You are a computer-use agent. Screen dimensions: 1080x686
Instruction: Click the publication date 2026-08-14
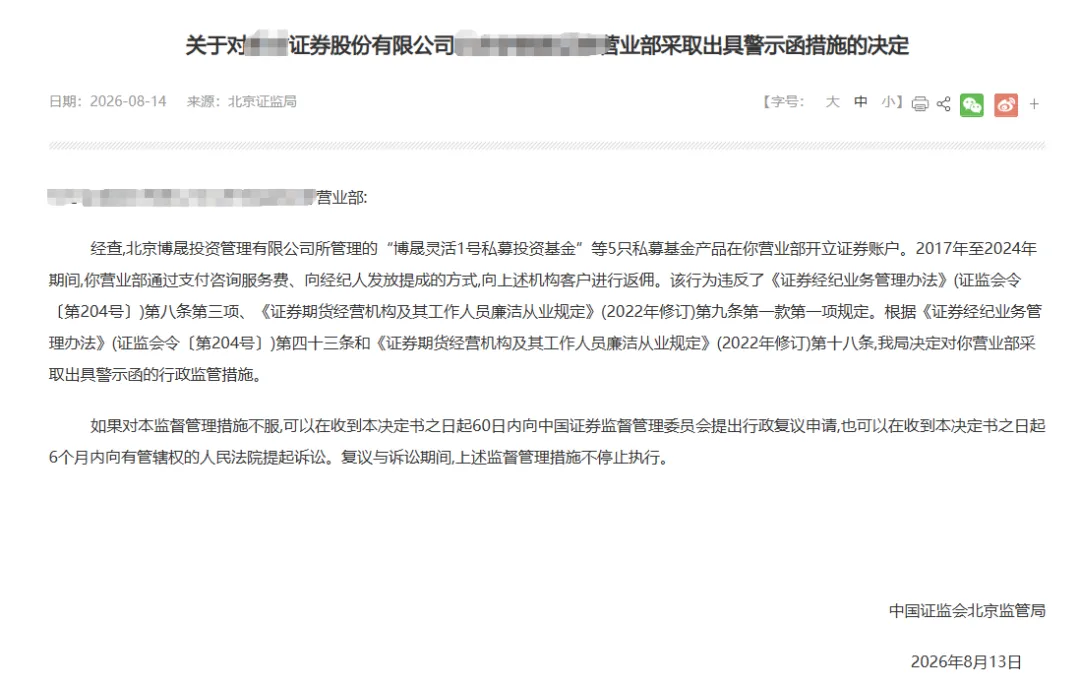(x=128, y=101)
